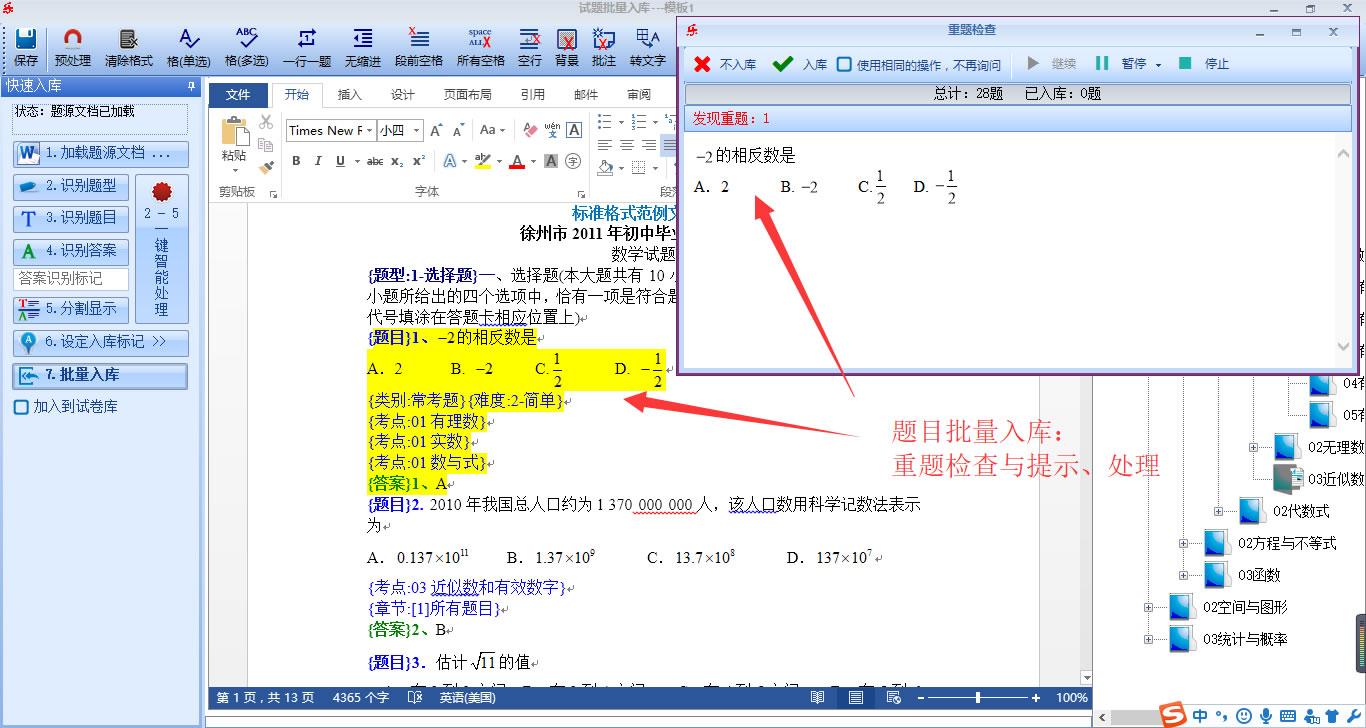Image resolution: width=1366 pixels, height=728 pixels.
Task: Switch to the 设计 ribbon tab
Action: 403,95
